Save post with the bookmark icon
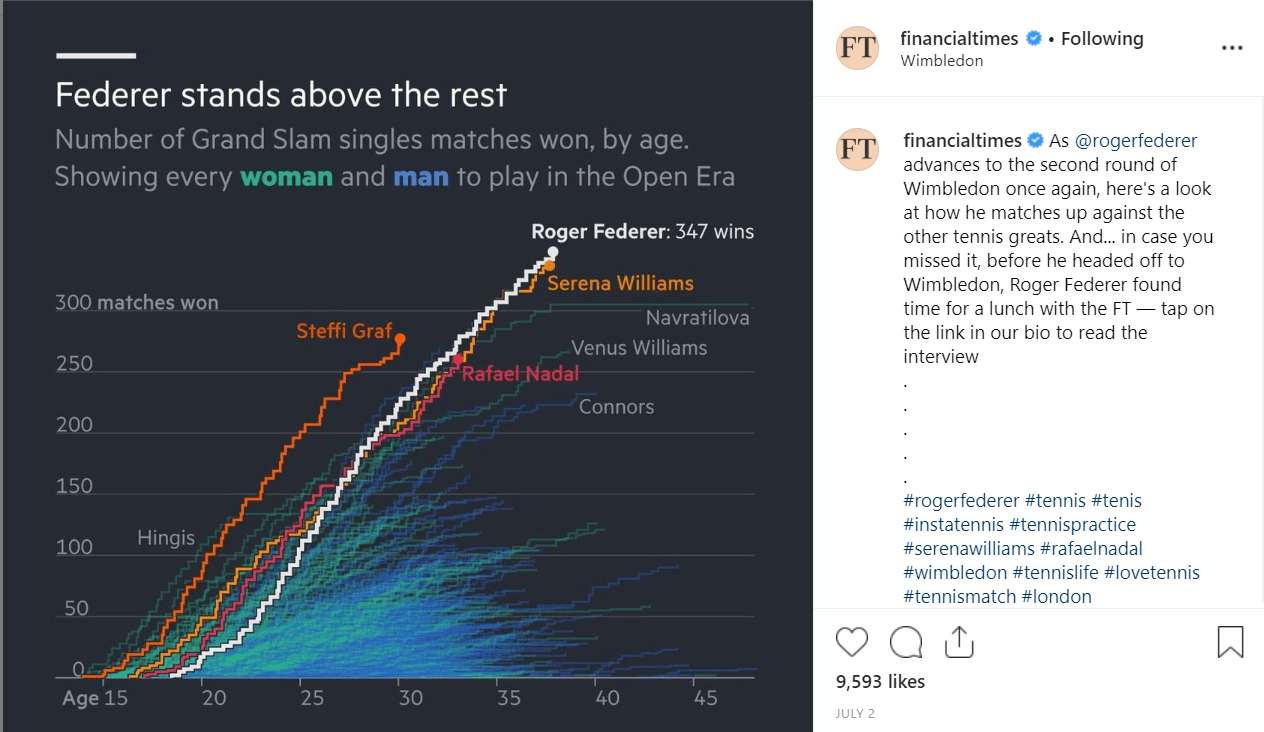1264x732 pixels. pyautogui.click(x=1230, y=642)
